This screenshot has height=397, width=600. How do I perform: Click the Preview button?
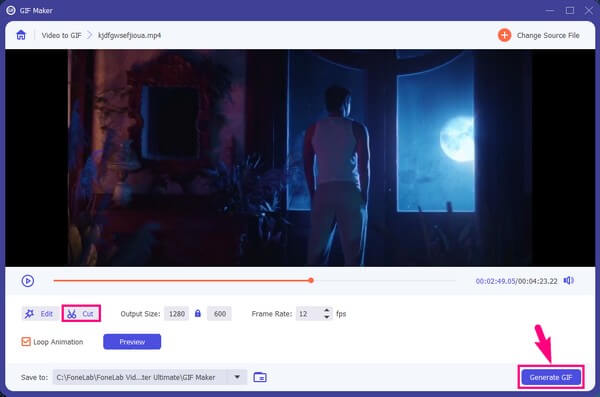(x=132, y=341)
